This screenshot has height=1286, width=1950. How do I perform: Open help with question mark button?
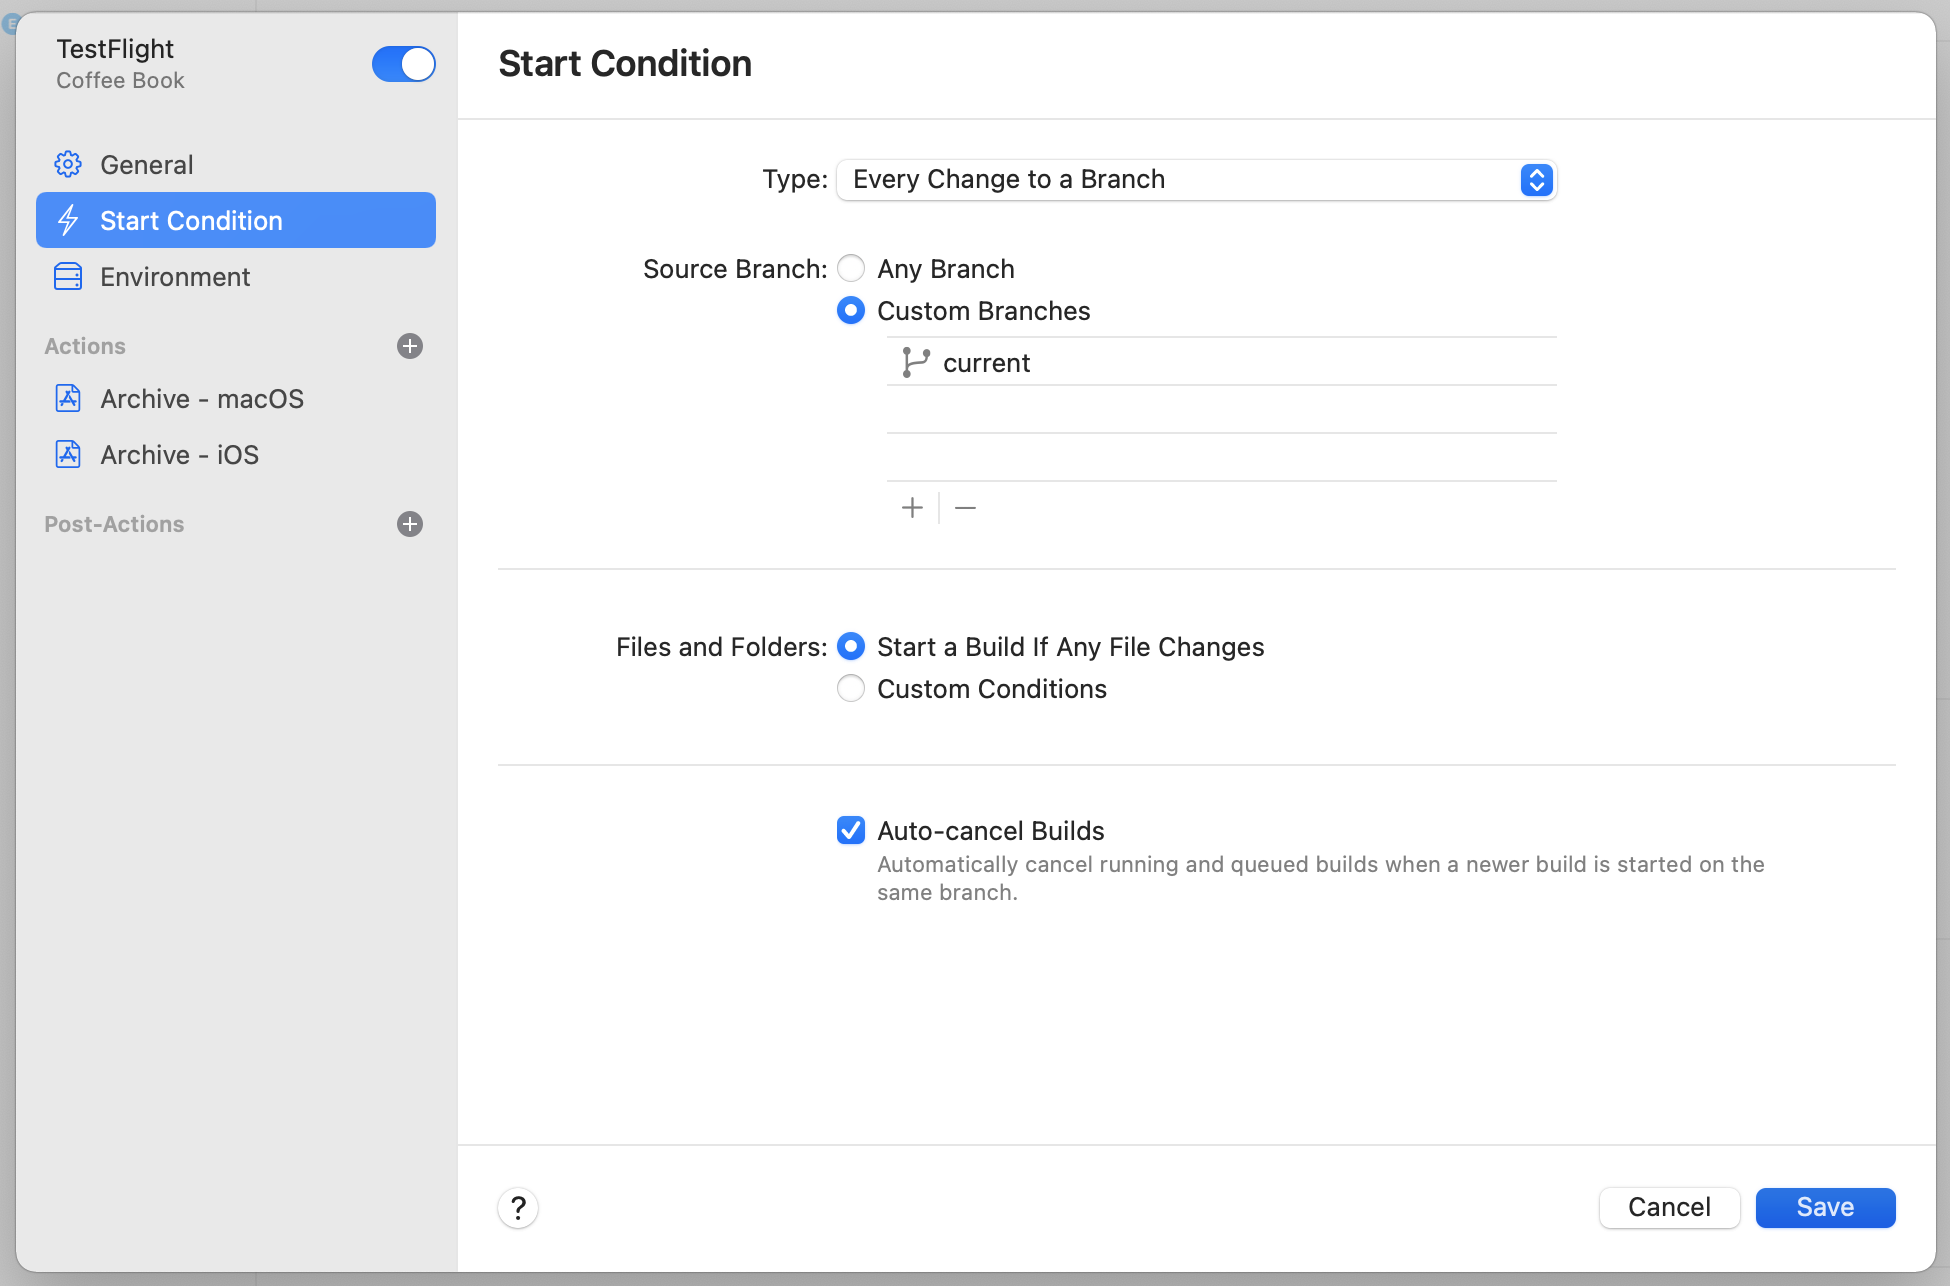[518, 1208]
